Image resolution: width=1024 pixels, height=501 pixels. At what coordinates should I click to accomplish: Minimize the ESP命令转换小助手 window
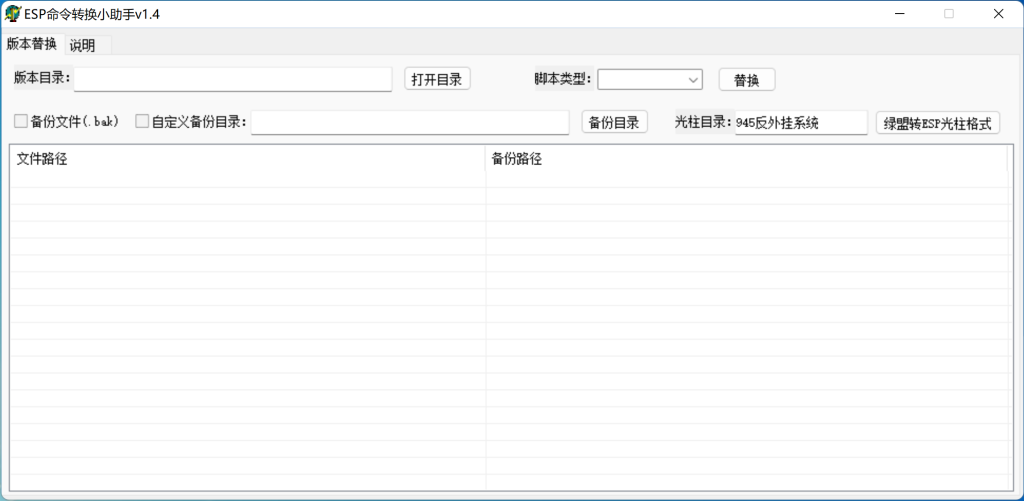(x=901, y=14)
